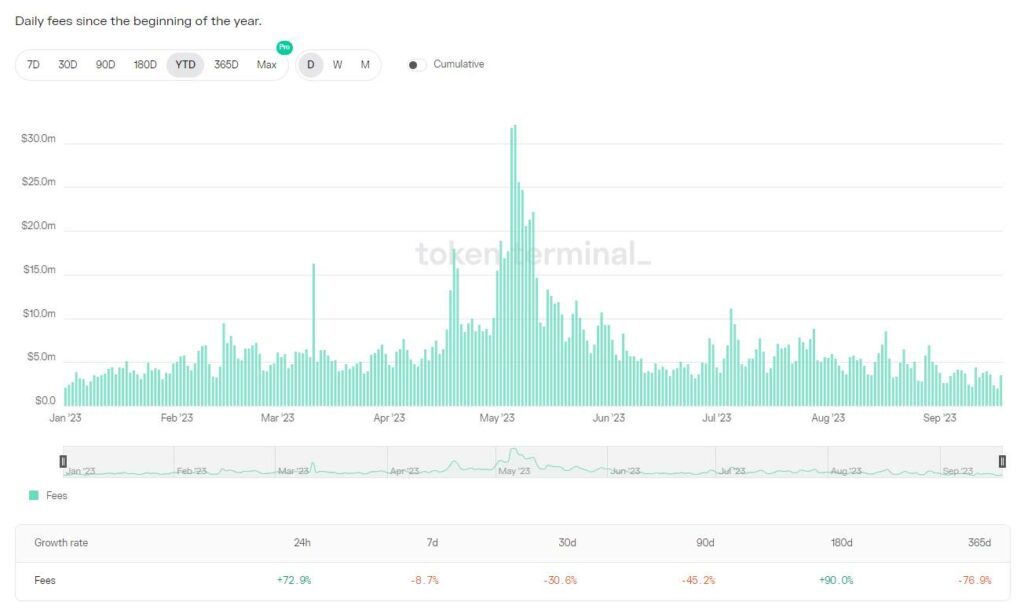Select the YTD range tab
The width and height of the screenshot is (1024, 613).
(x=185, y=65)
